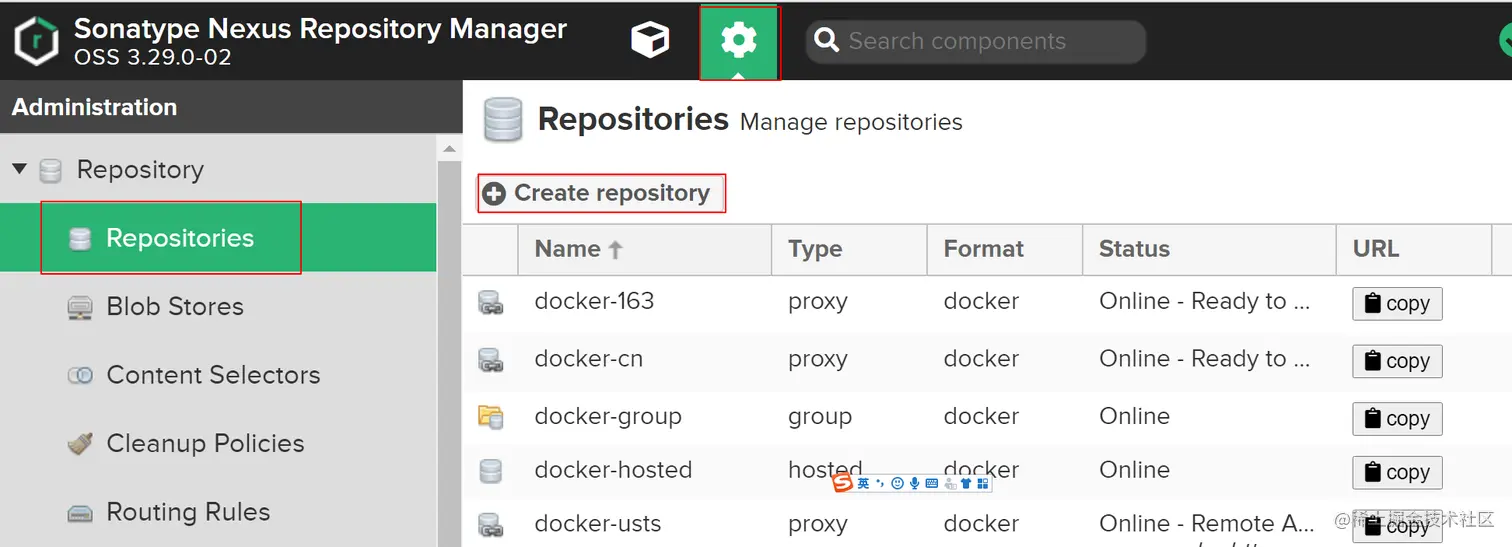This screenshot has height=547, width=1512.
Task: Open the Administration gear icon
Action: [738, 40]
